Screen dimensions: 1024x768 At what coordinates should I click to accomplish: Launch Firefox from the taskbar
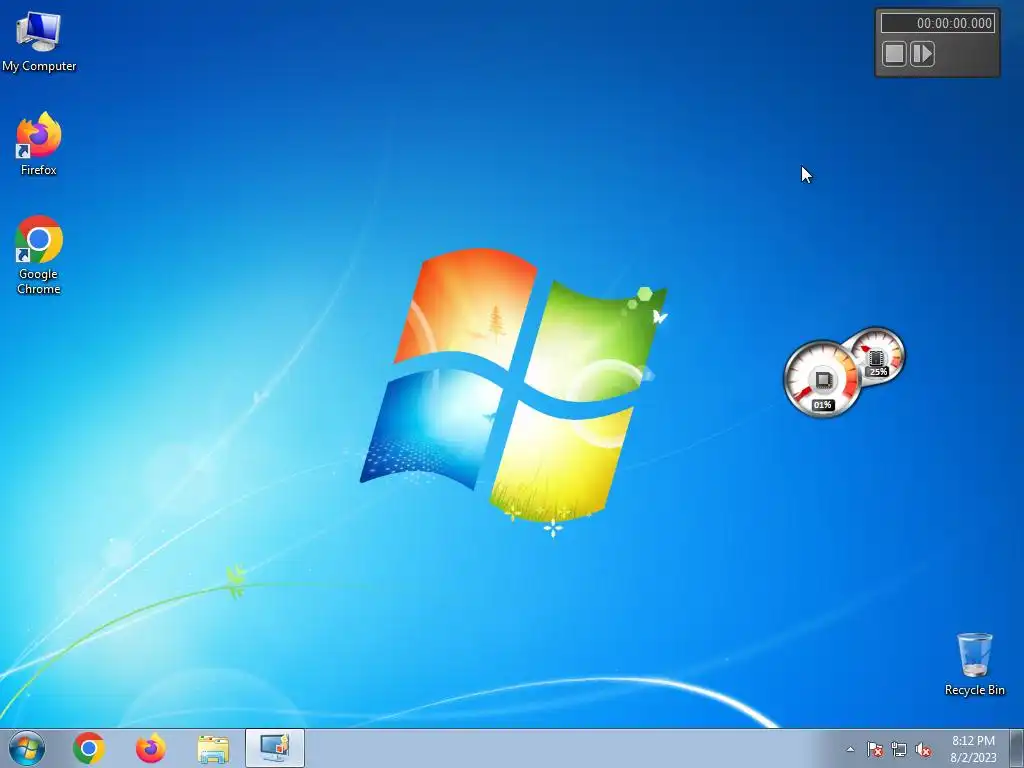tap(151, 748)
